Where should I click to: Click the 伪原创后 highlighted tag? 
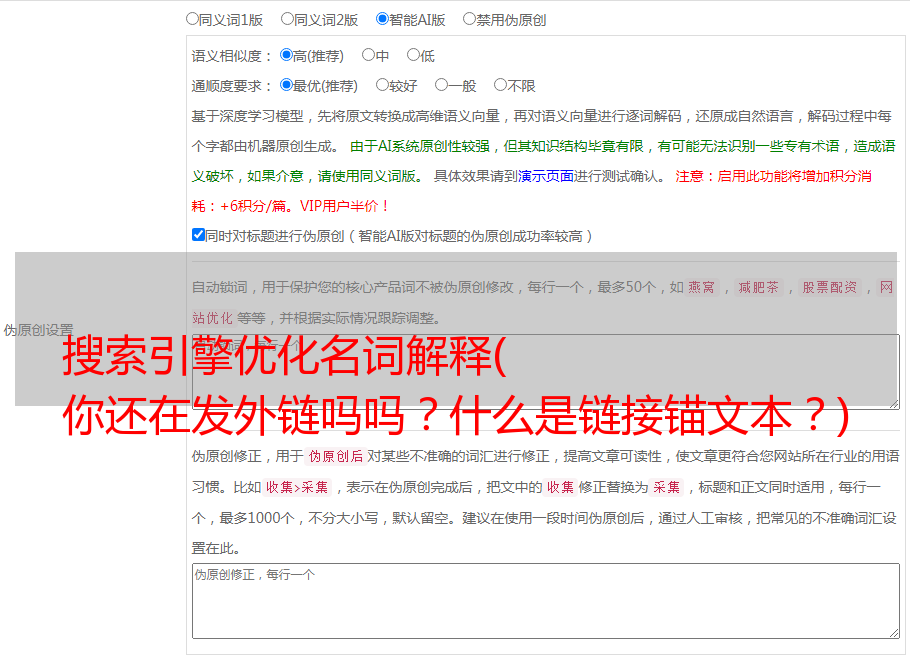click(x=336, y=456)
